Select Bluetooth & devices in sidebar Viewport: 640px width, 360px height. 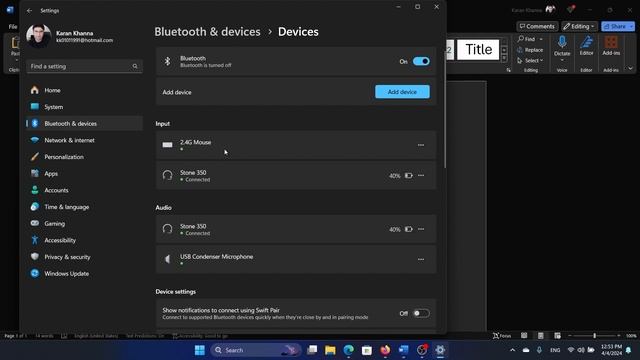point(84,124)
